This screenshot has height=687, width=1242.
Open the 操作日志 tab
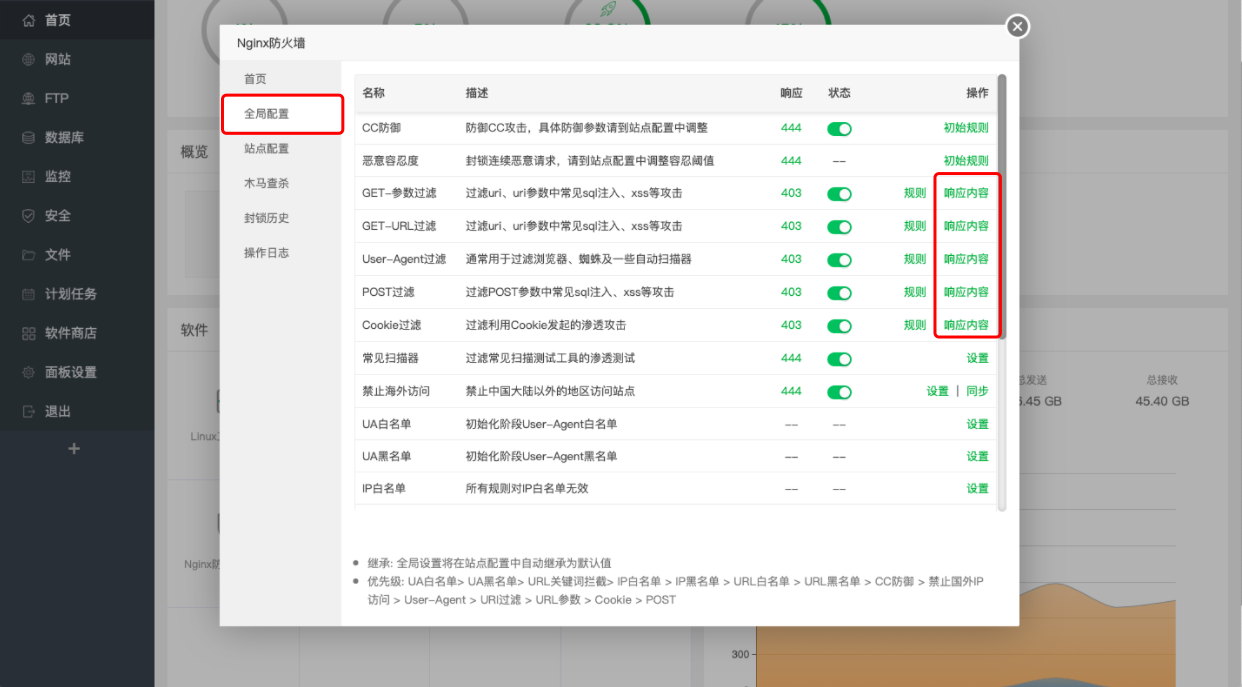(x=266, y=253)
